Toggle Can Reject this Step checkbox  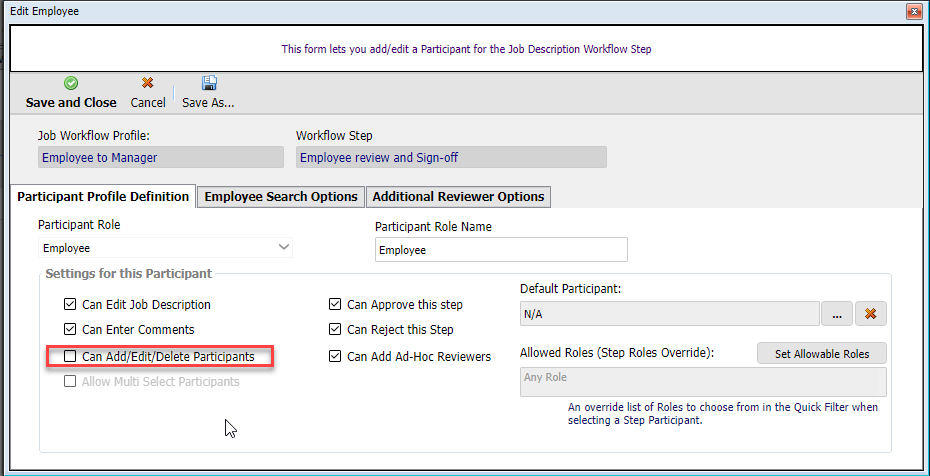[x=336, y=330]
